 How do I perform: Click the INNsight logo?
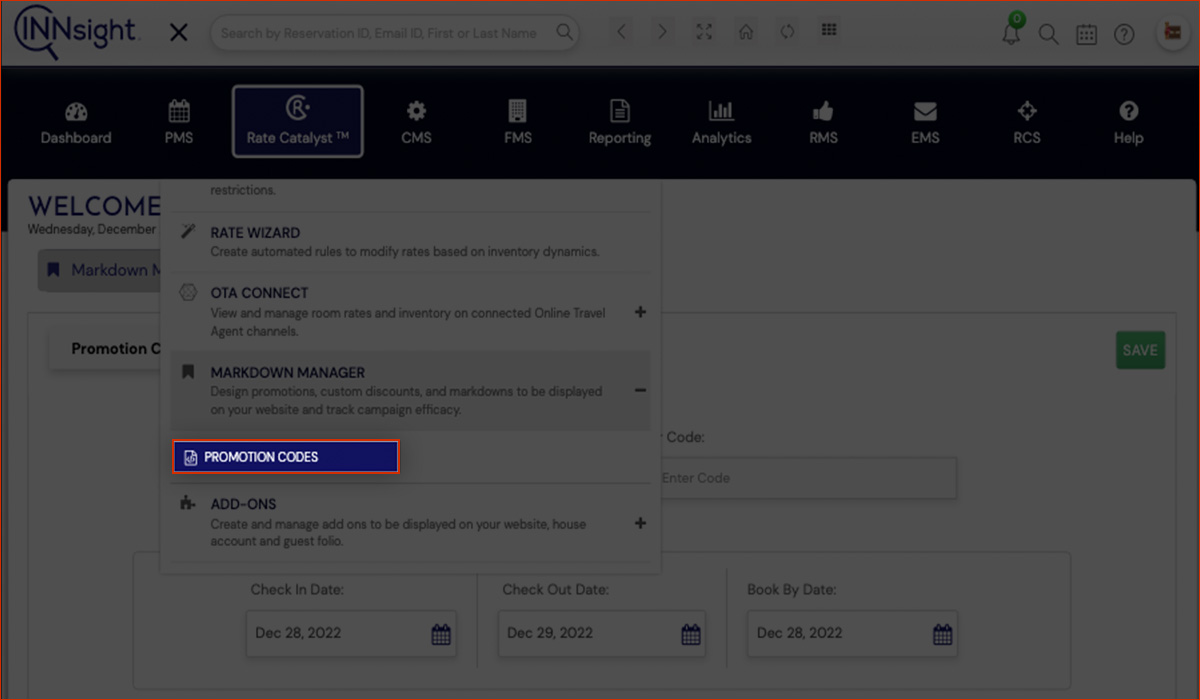(x=76, y=31)
